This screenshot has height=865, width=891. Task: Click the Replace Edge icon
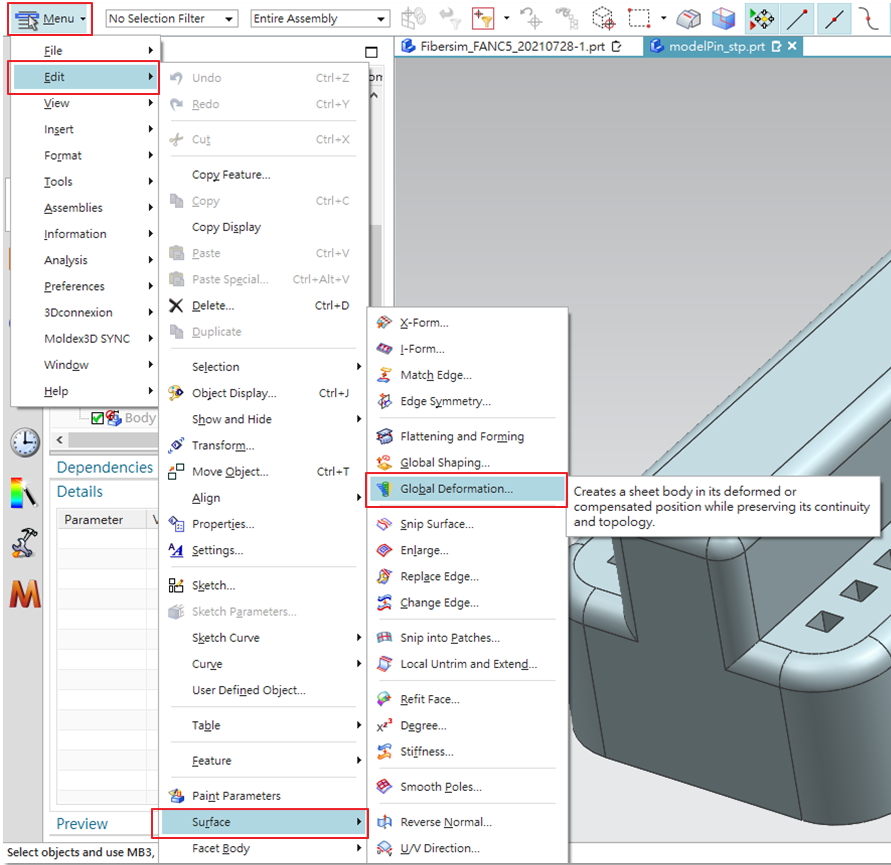coord(384,576)
